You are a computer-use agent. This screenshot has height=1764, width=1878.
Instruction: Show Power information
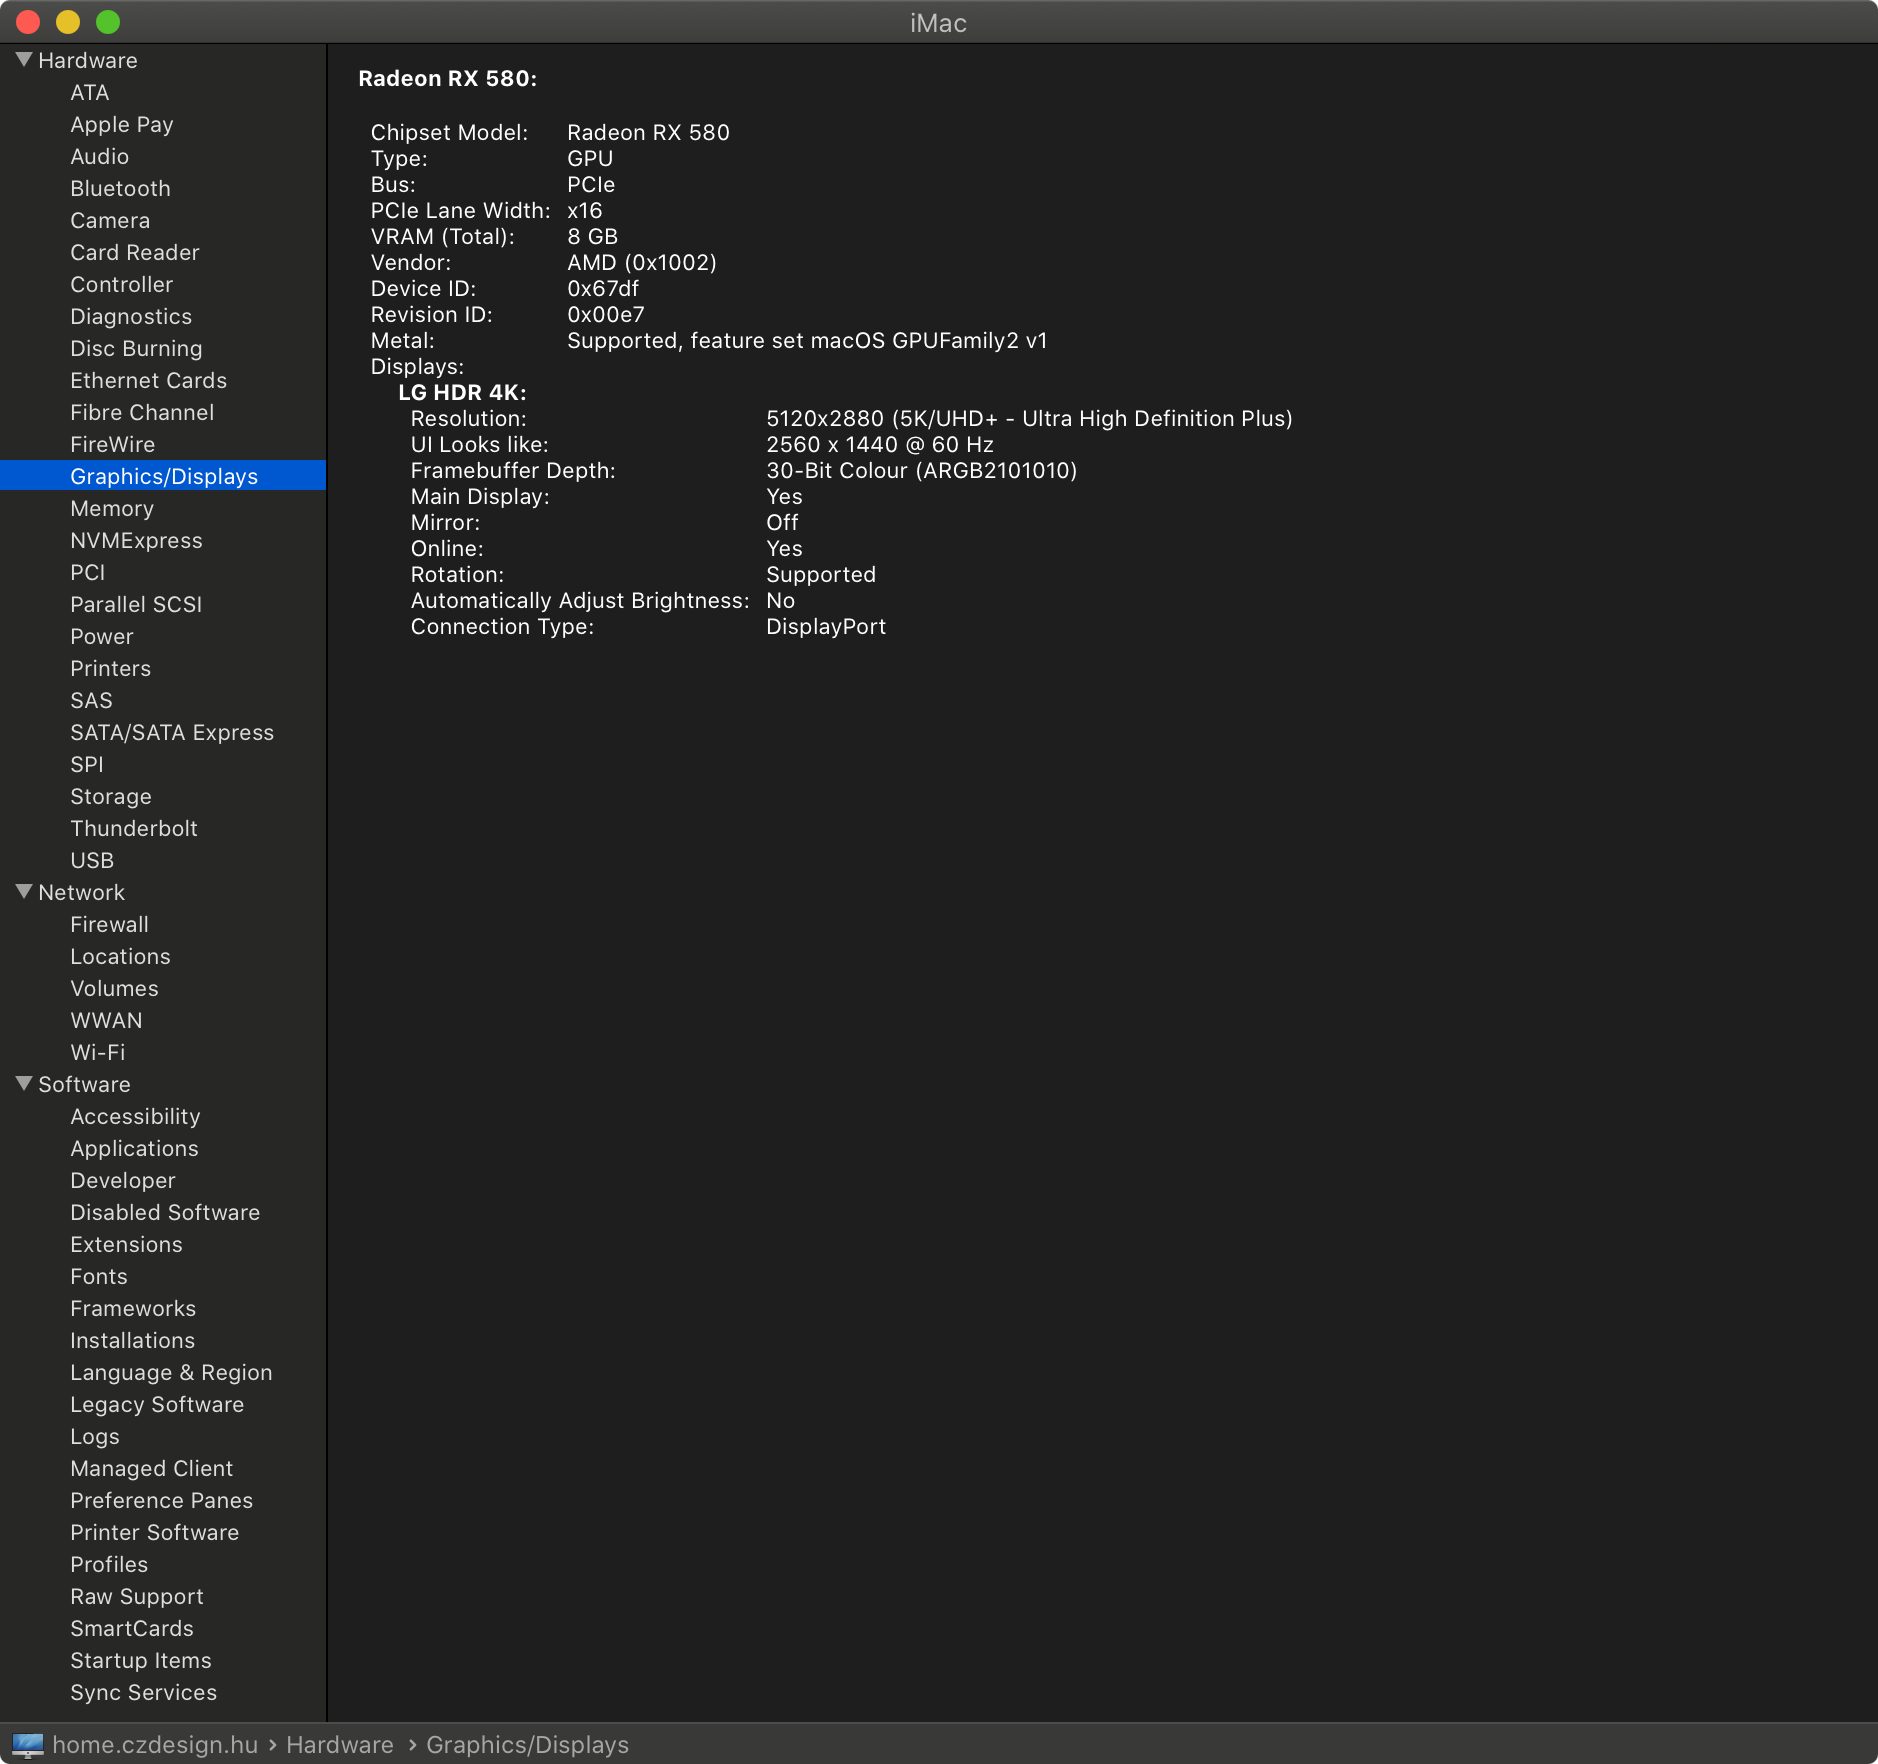(x=102, y=637)
